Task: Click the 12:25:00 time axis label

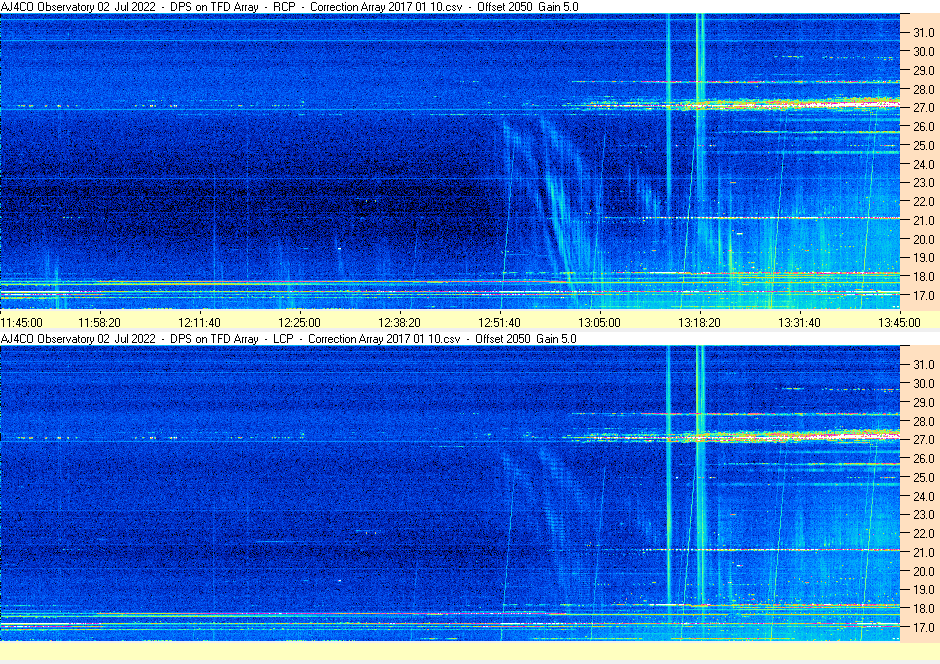Action: (x=299, y=323)
